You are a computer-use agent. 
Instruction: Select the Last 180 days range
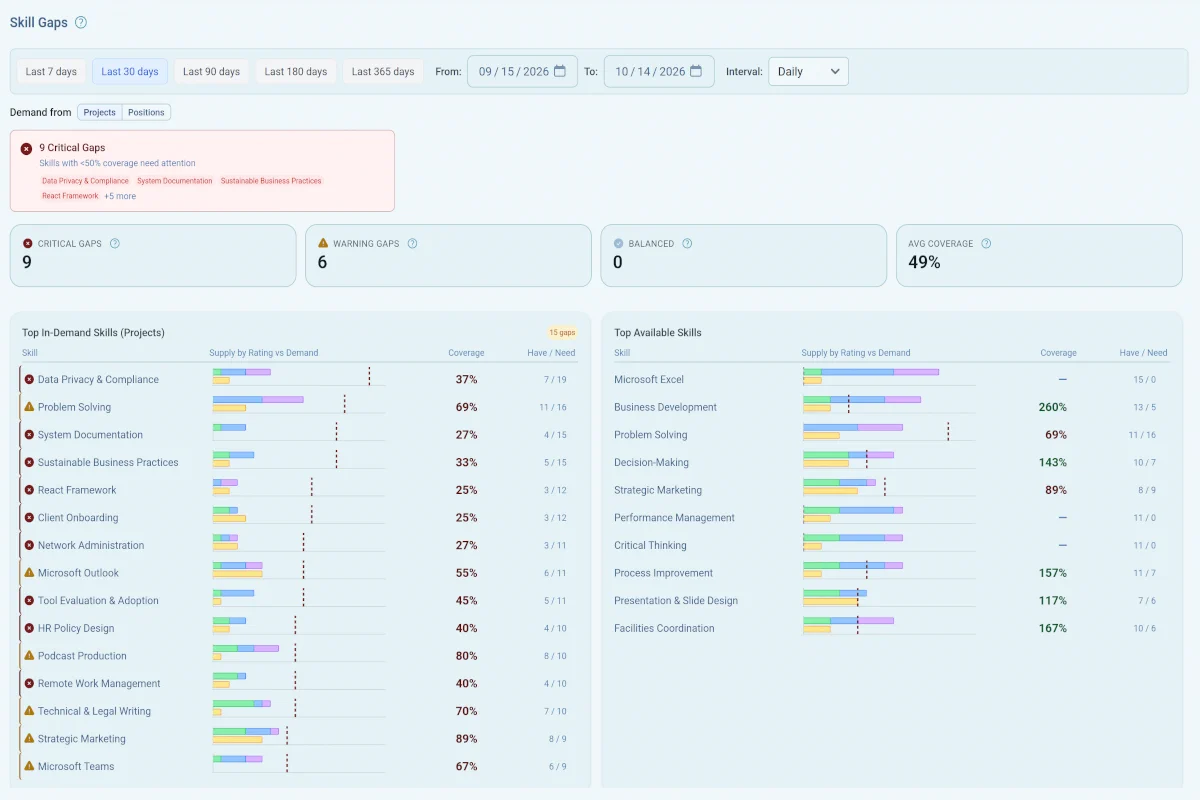(x=296, y=71)
